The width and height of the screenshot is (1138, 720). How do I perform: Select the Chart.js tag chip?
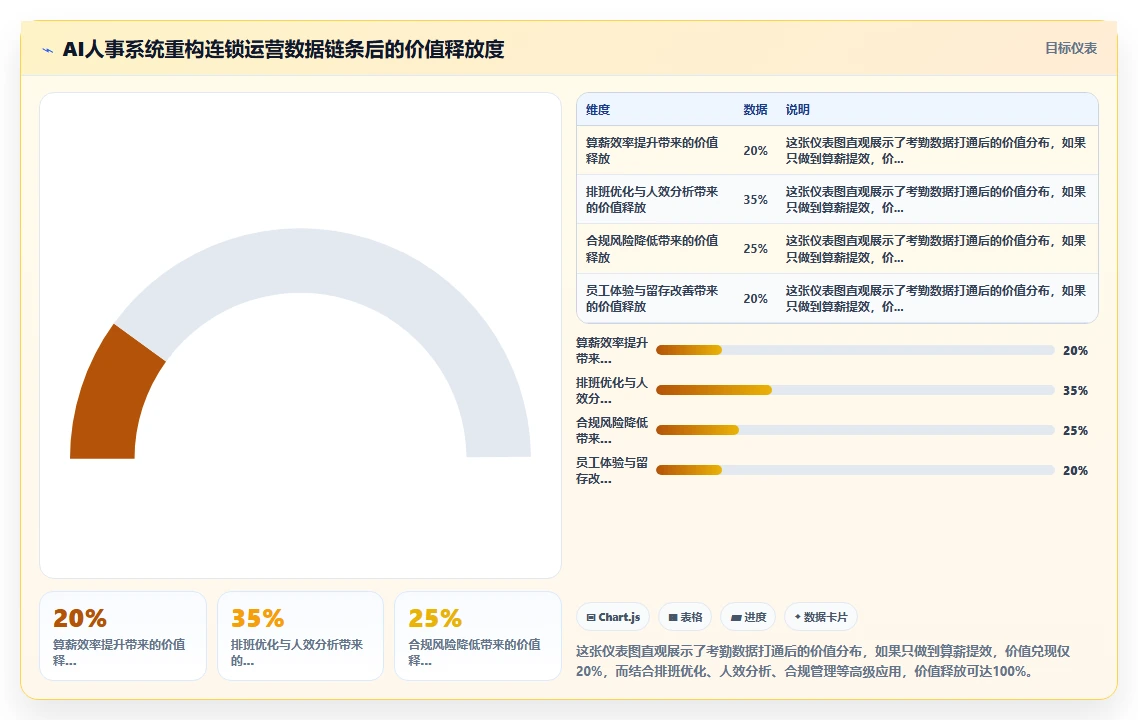(613, 617)
